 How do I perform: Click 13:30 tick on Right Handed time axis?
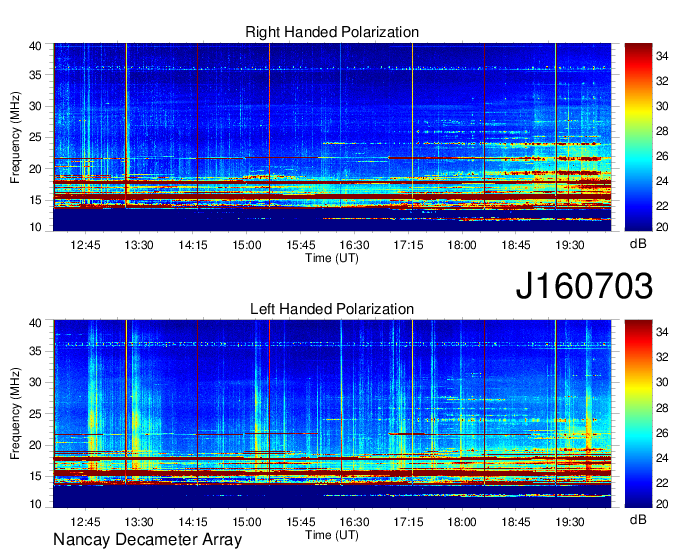pos(139,245)
